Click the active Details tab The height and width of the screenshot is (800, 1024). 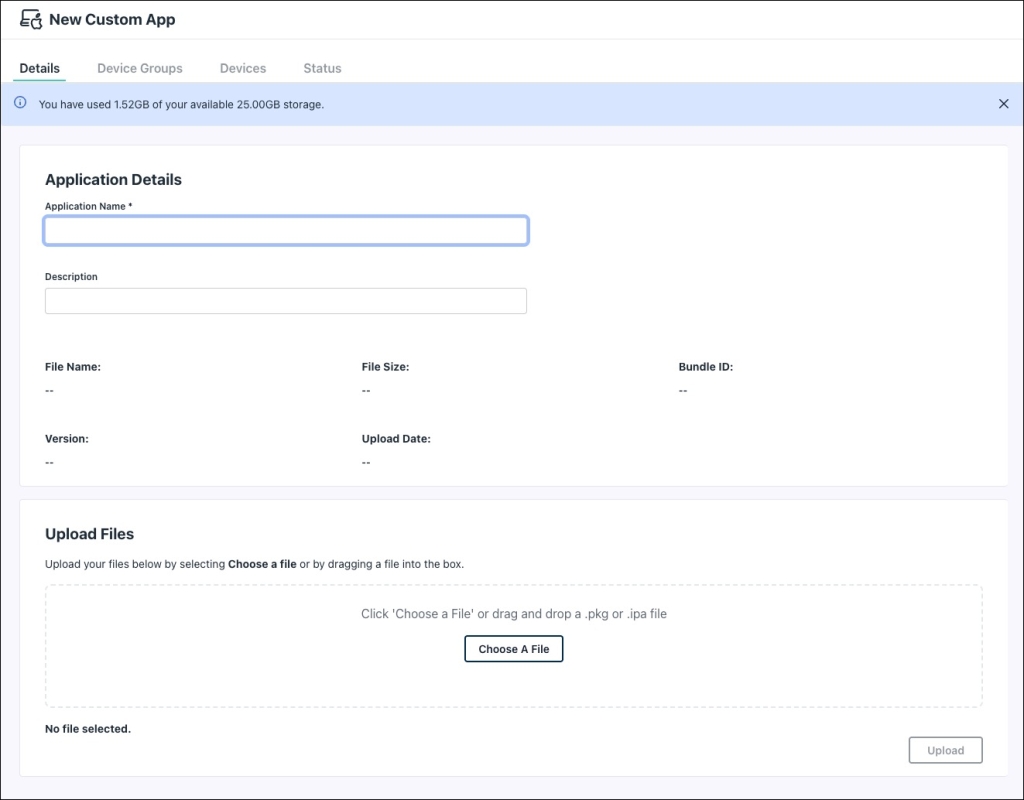(x=39, y=68)
